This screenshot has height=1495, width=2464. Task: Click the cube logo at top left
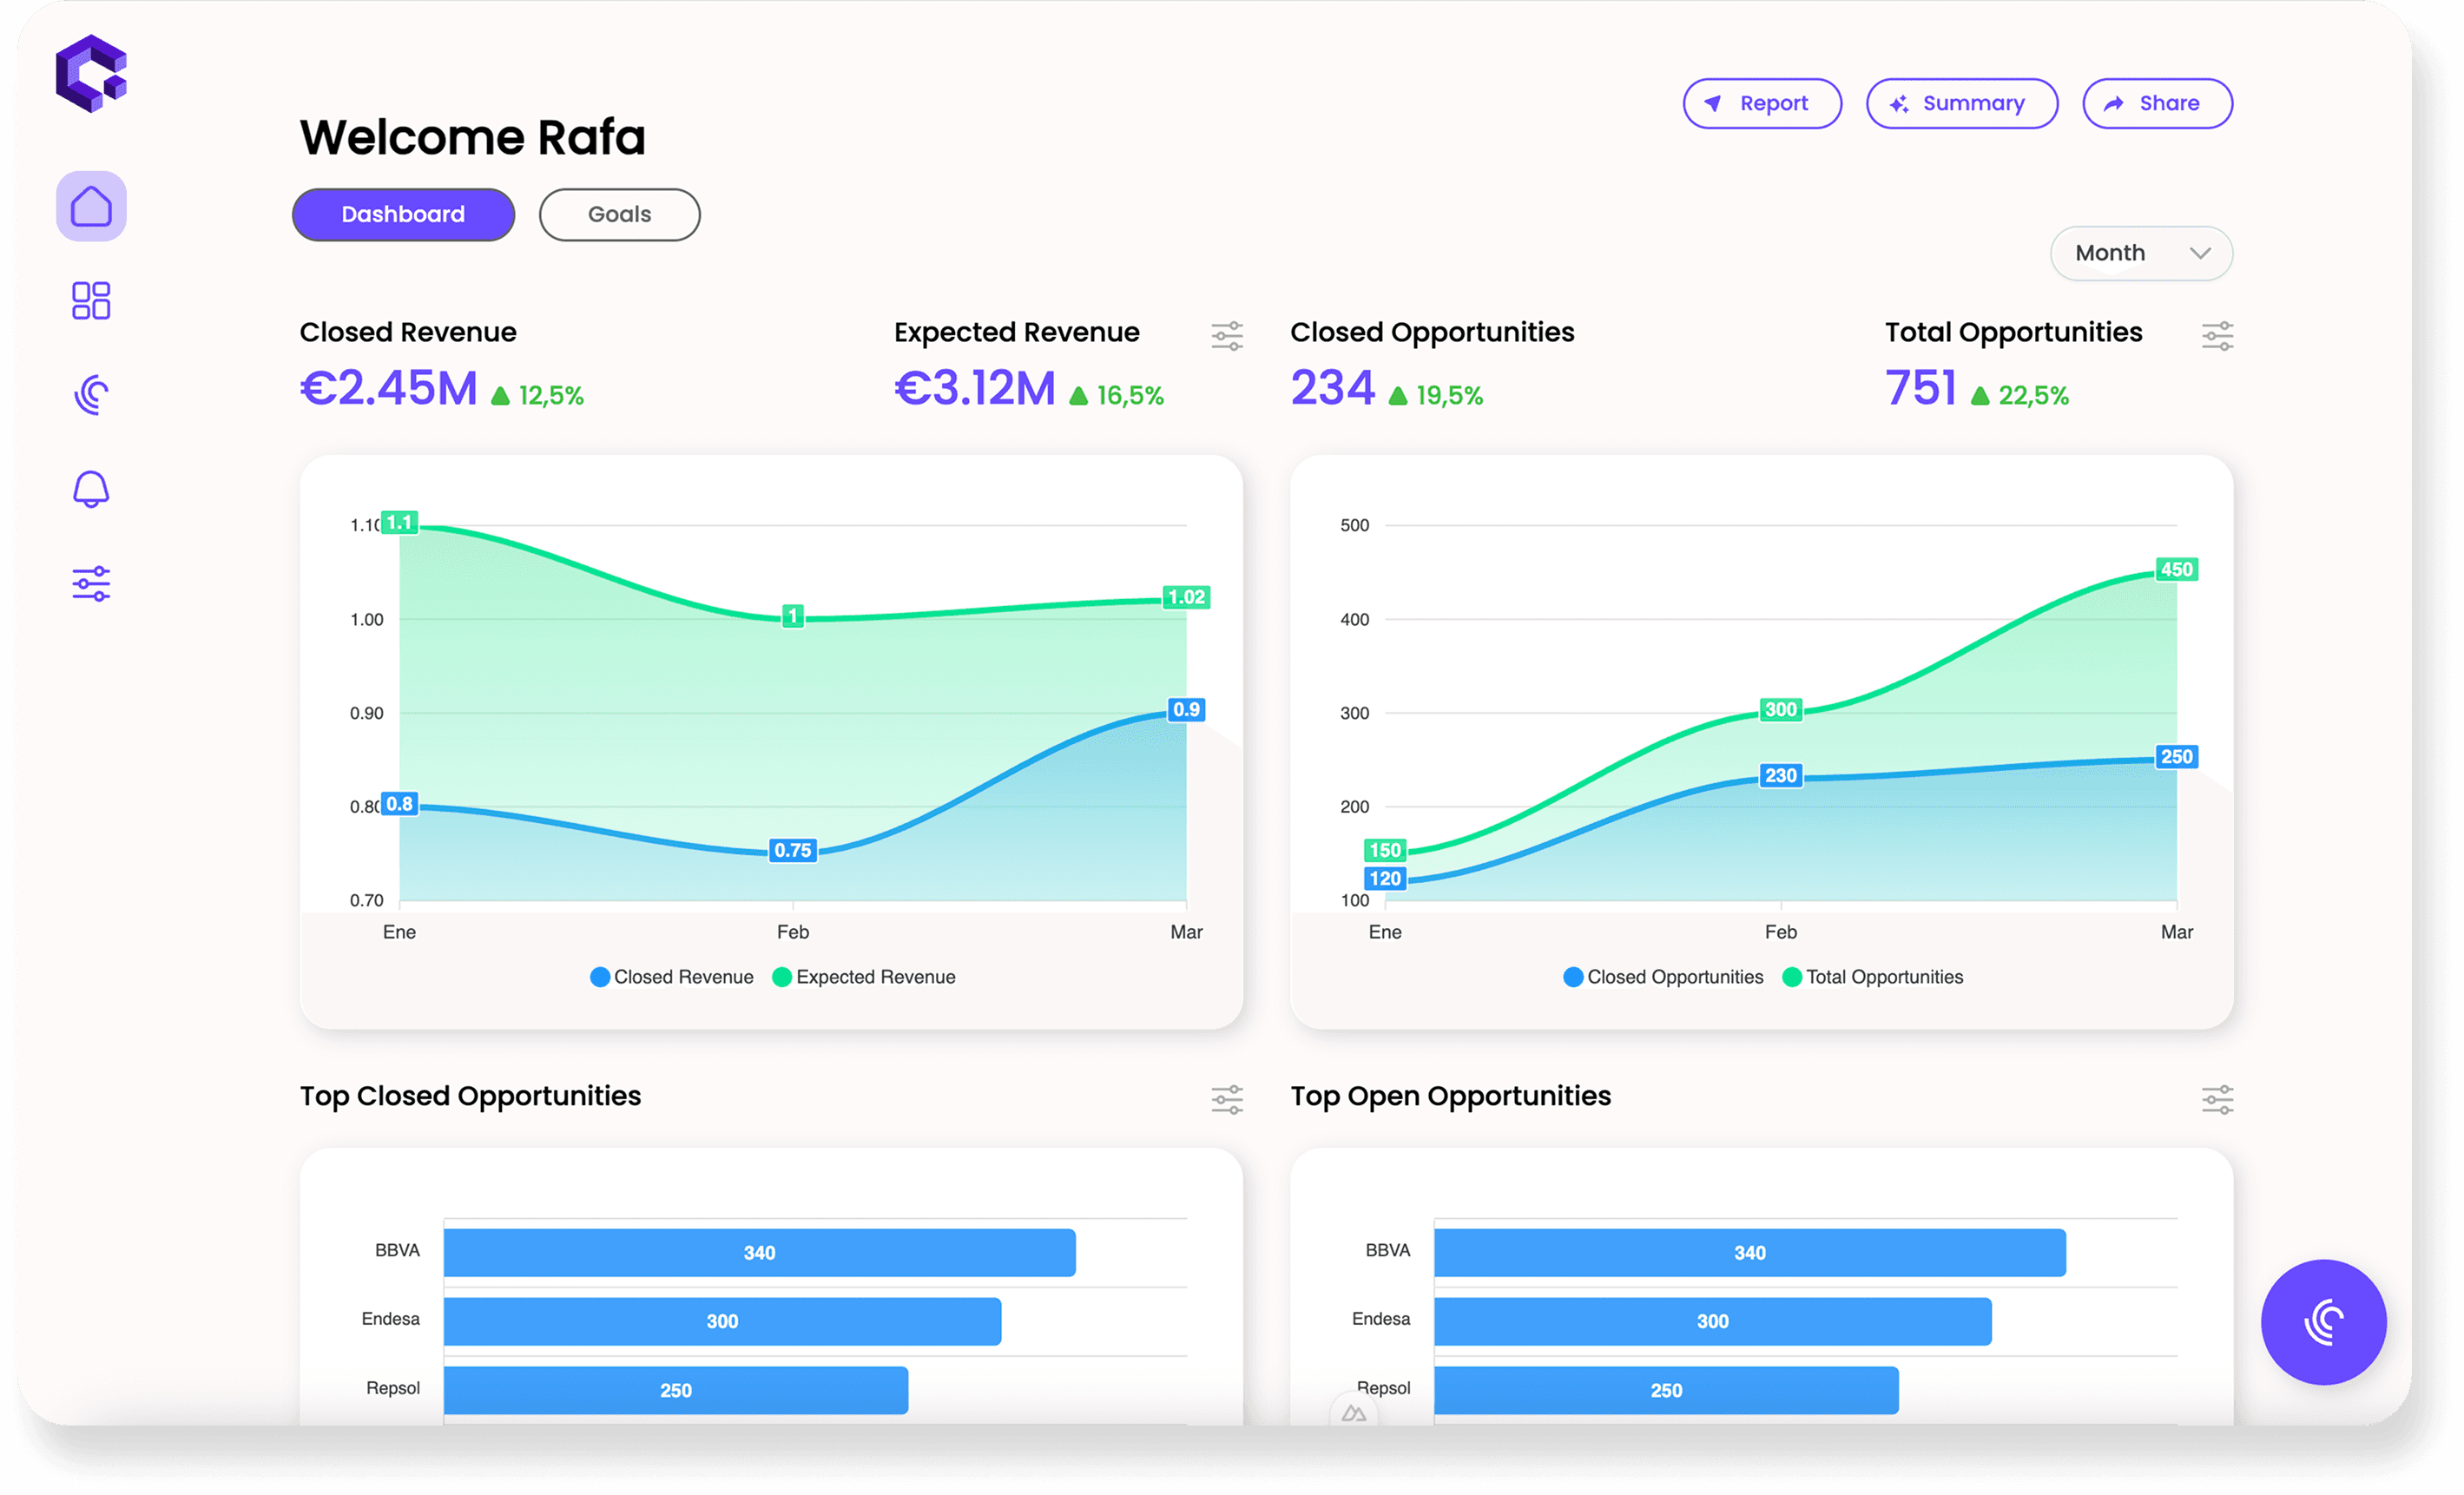pyautogui.click(x=91, y=74)
